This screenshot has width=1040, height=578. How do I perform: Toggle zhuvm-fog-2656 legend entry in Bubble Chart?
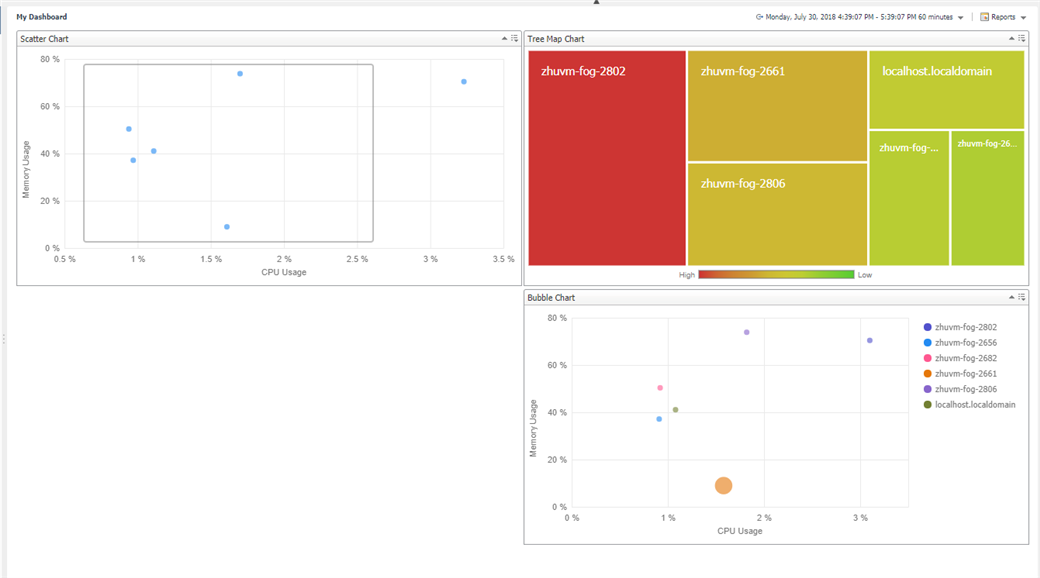pos(960,342)
